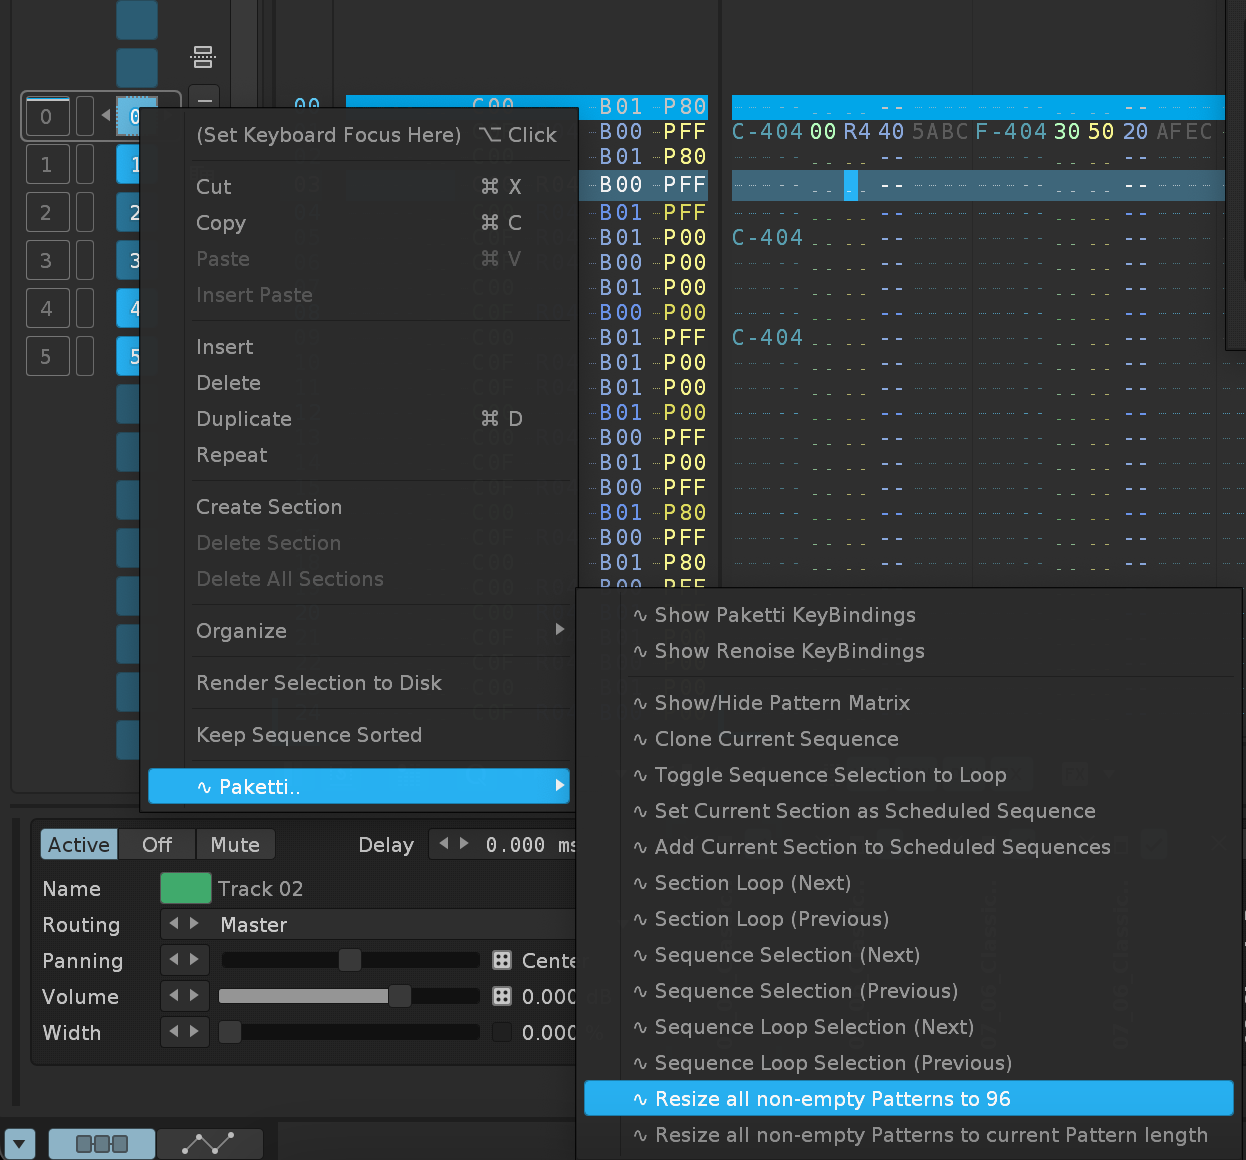Click the left arrow next to sequence 0
1246x1160 pixels.
click(x=106, y=116)
